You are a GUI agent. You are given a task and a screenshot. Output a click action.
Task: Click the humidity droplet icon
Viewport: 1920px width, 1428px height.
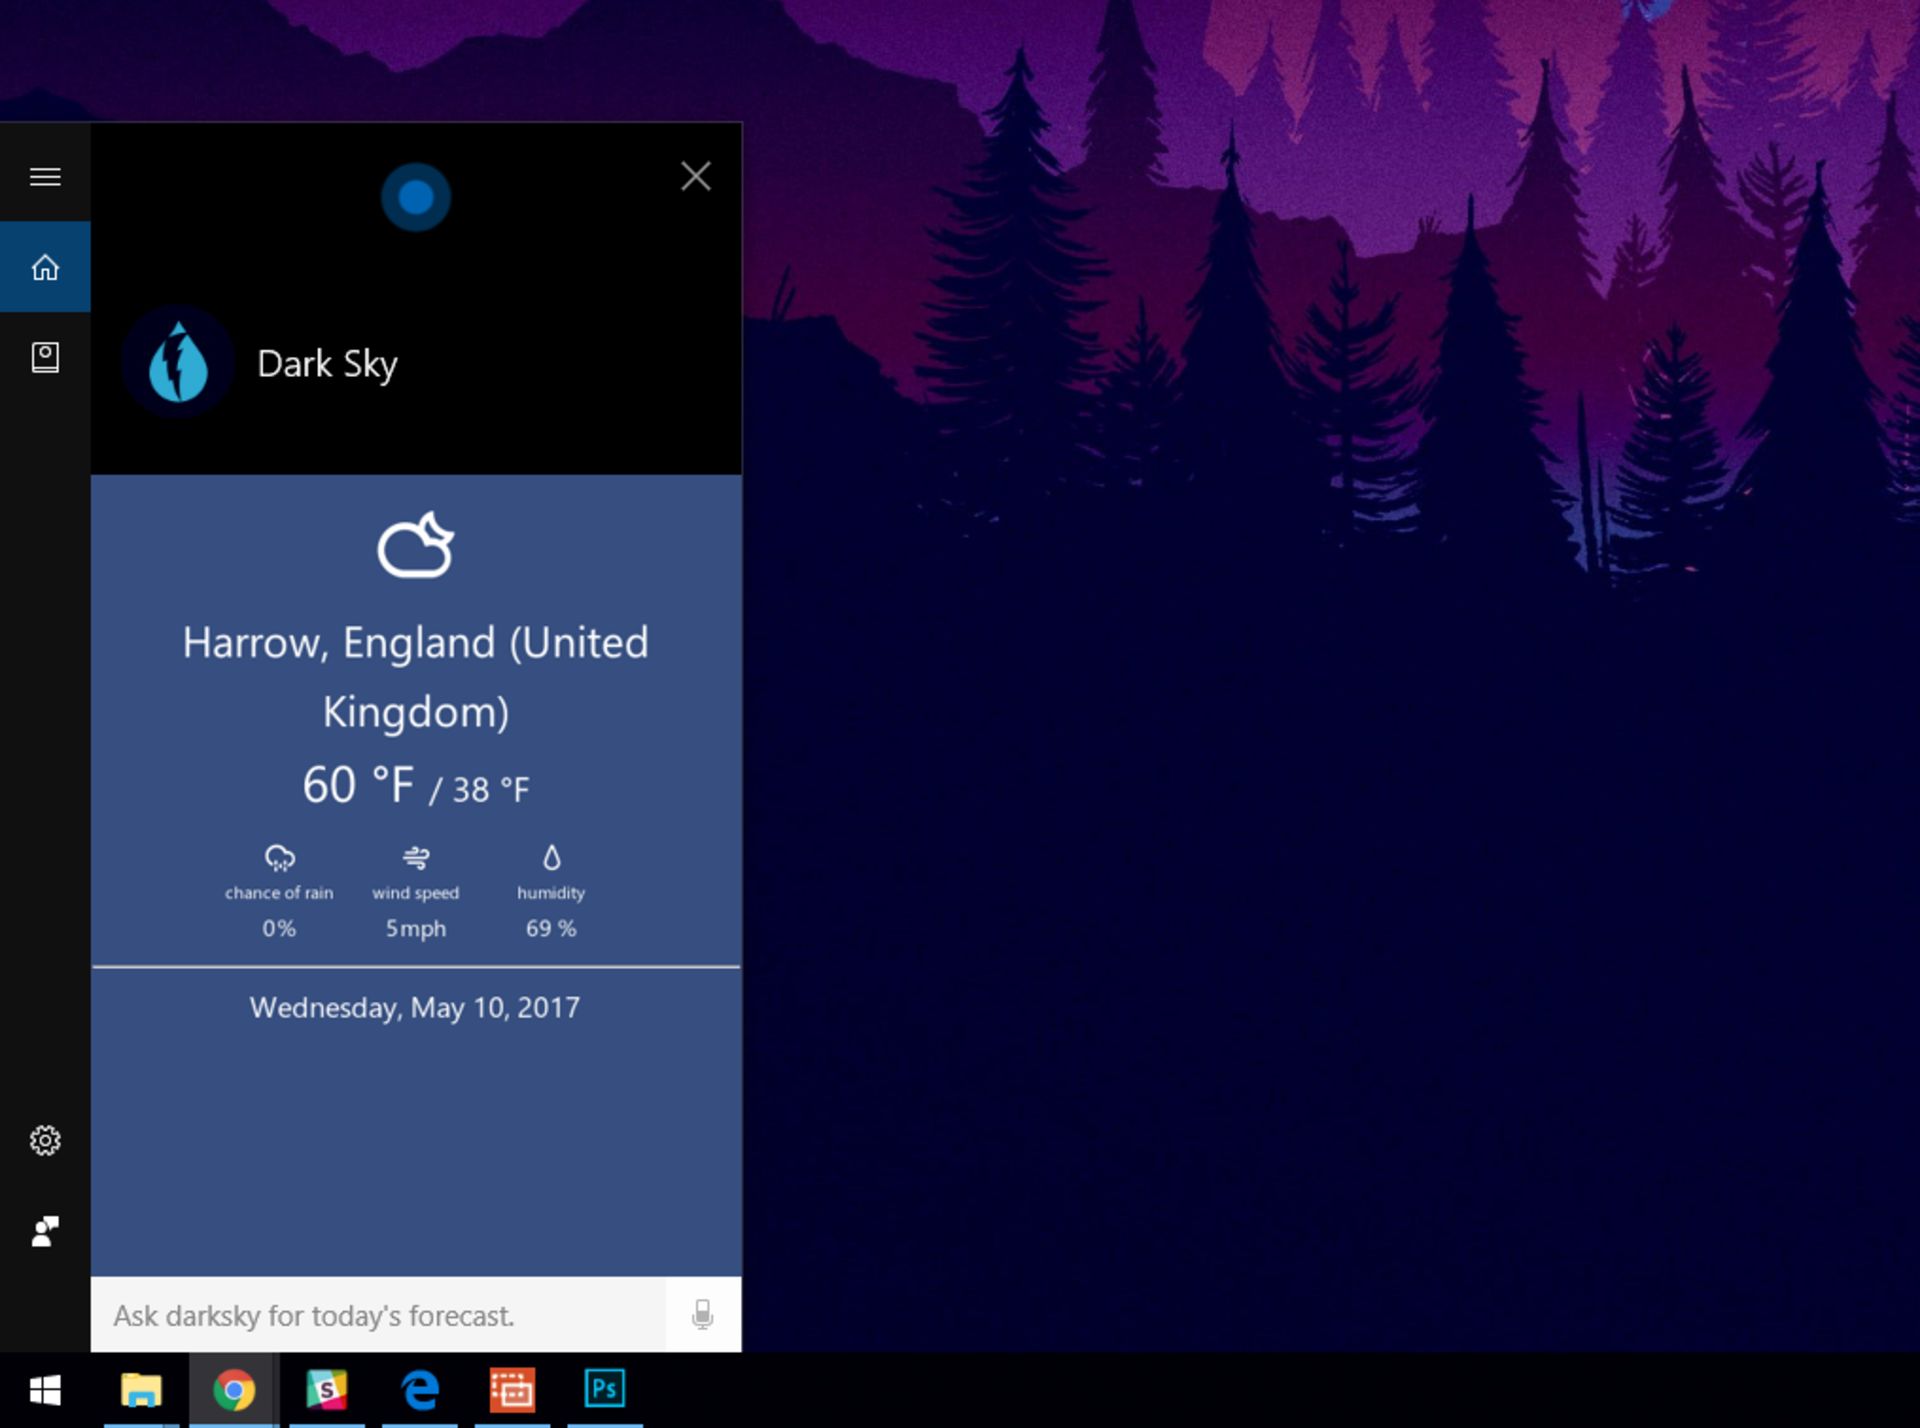click(x=551, y=857)
